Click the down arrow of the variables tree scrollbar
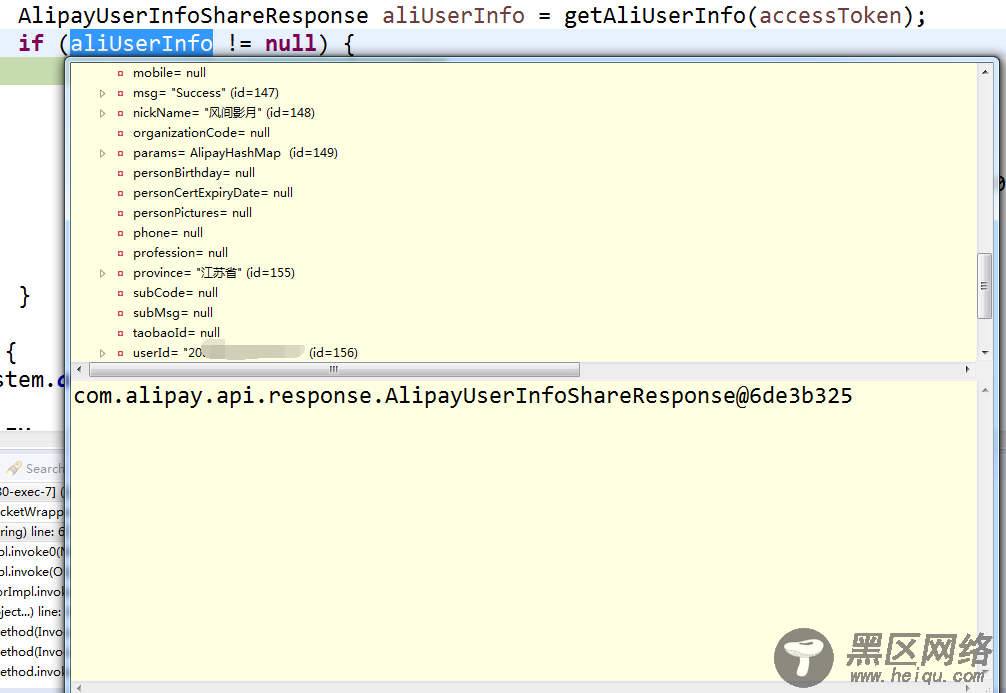 tap(985, 352)
